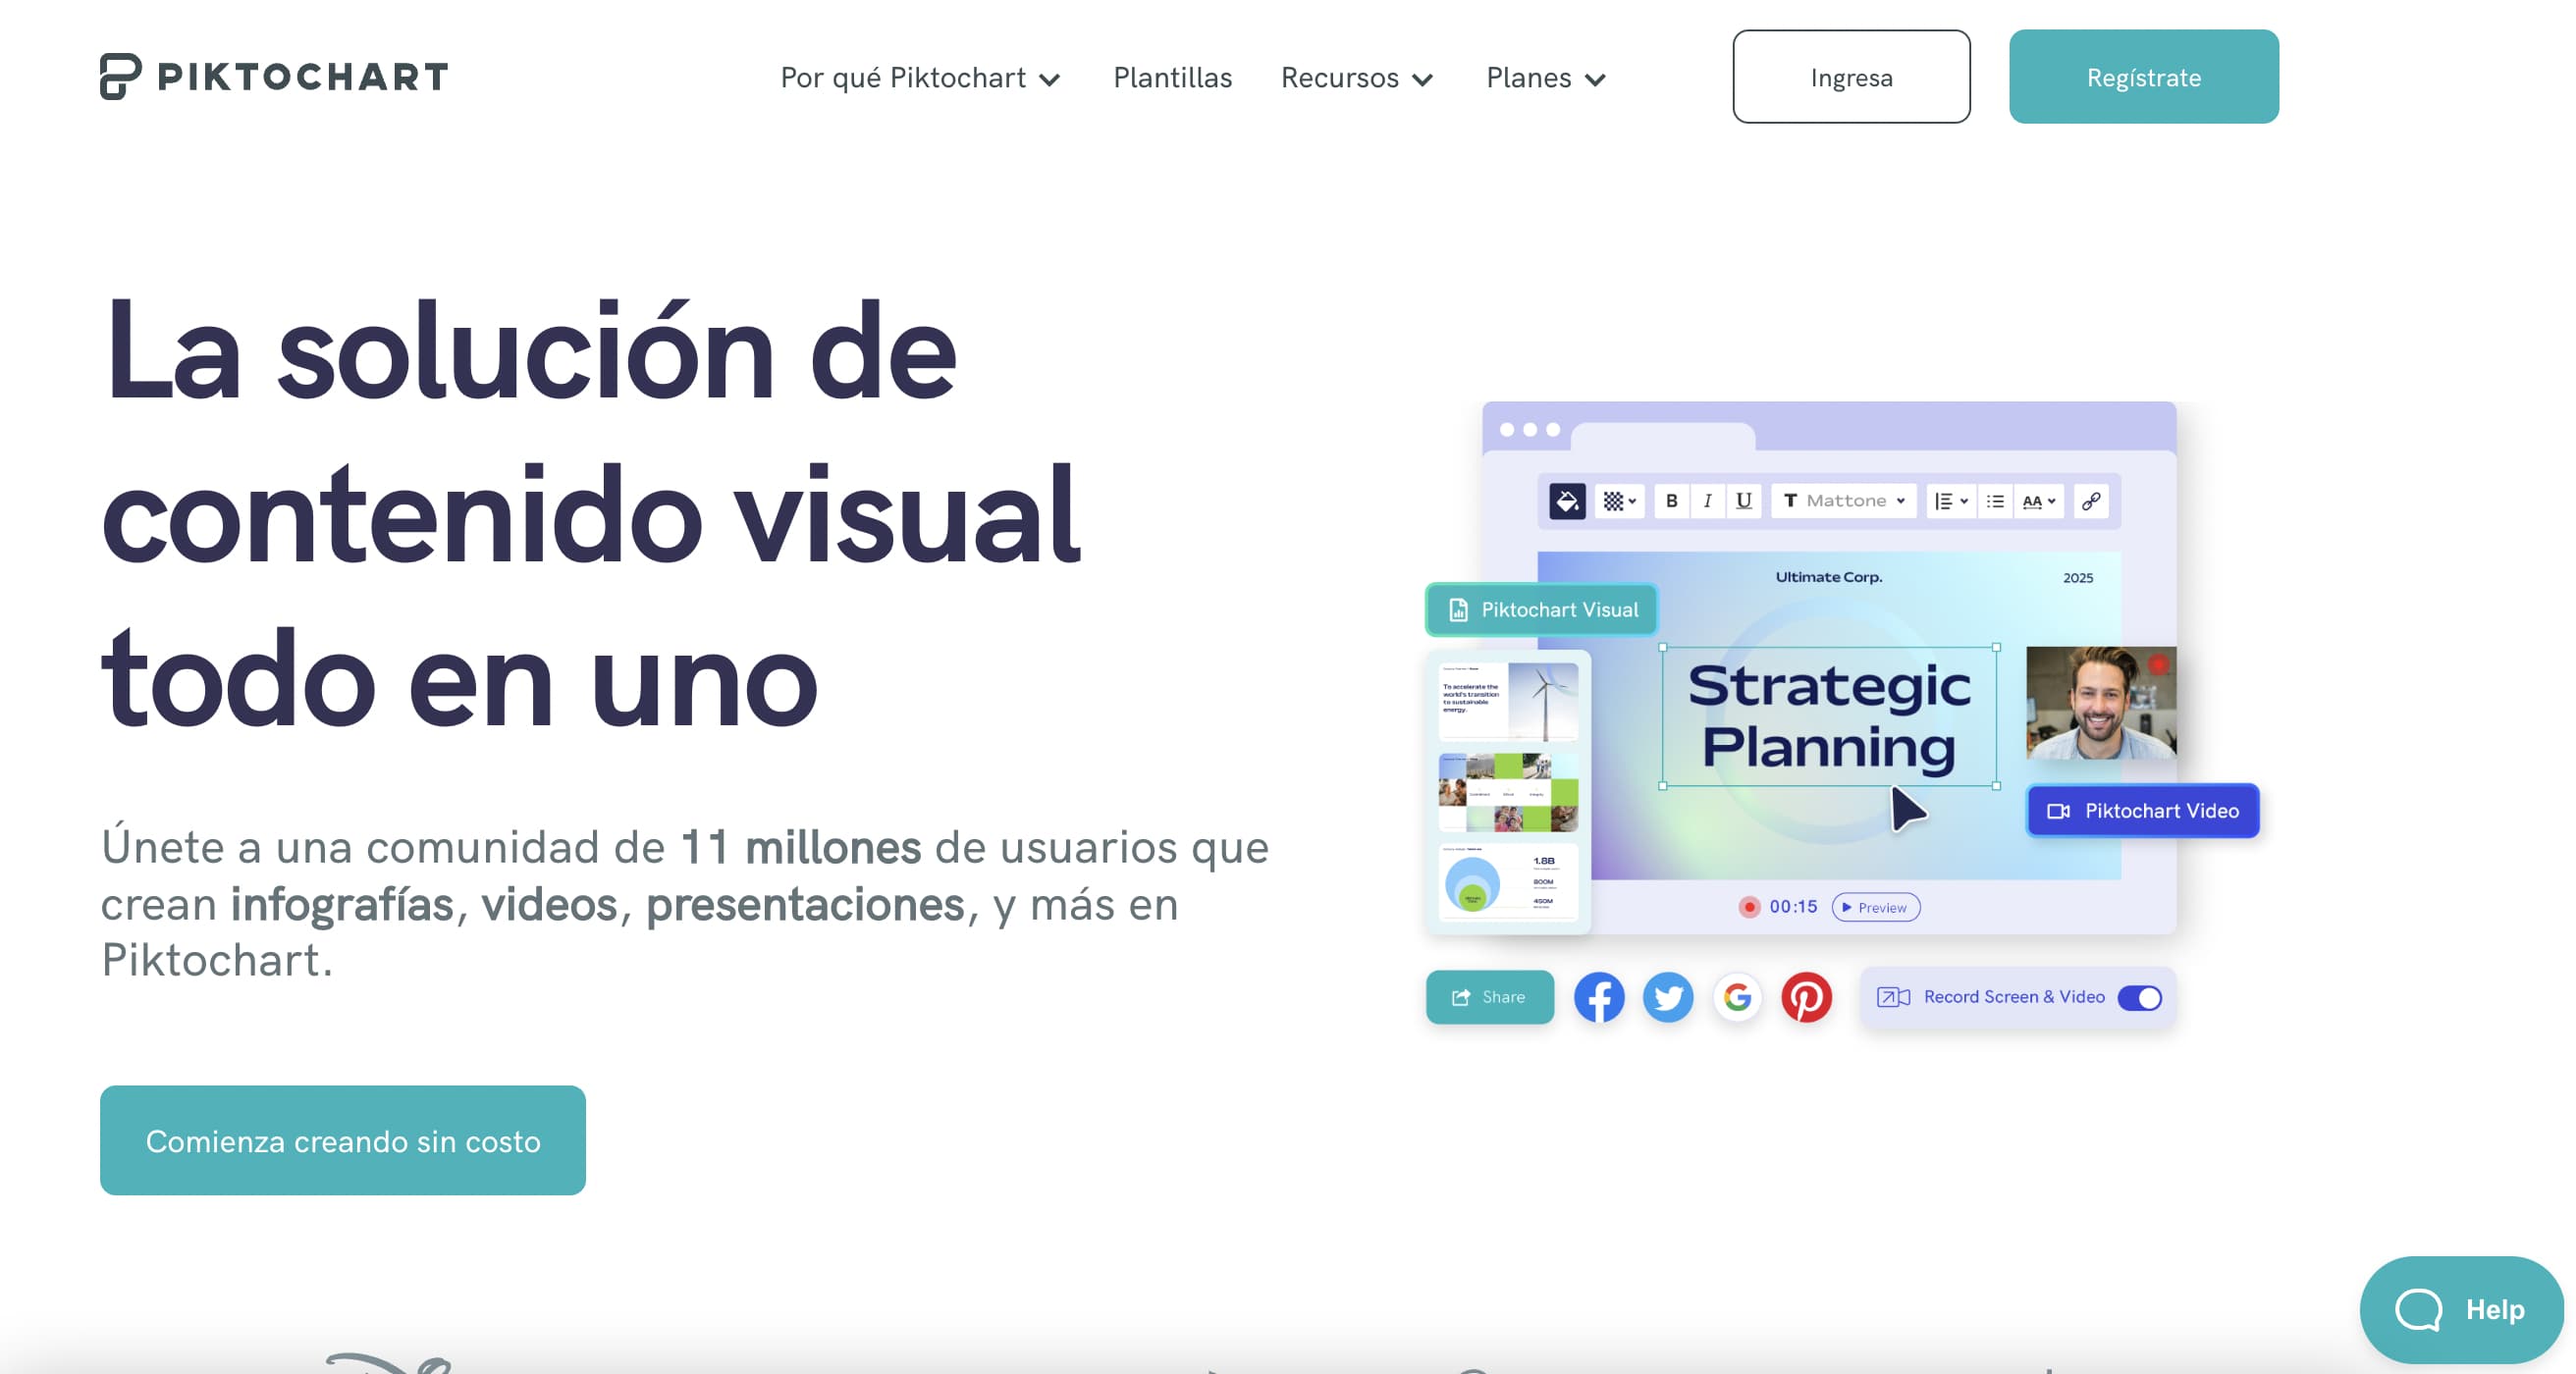Share via Pinterest icon

pyautogui.click(x=1806, y=997)
